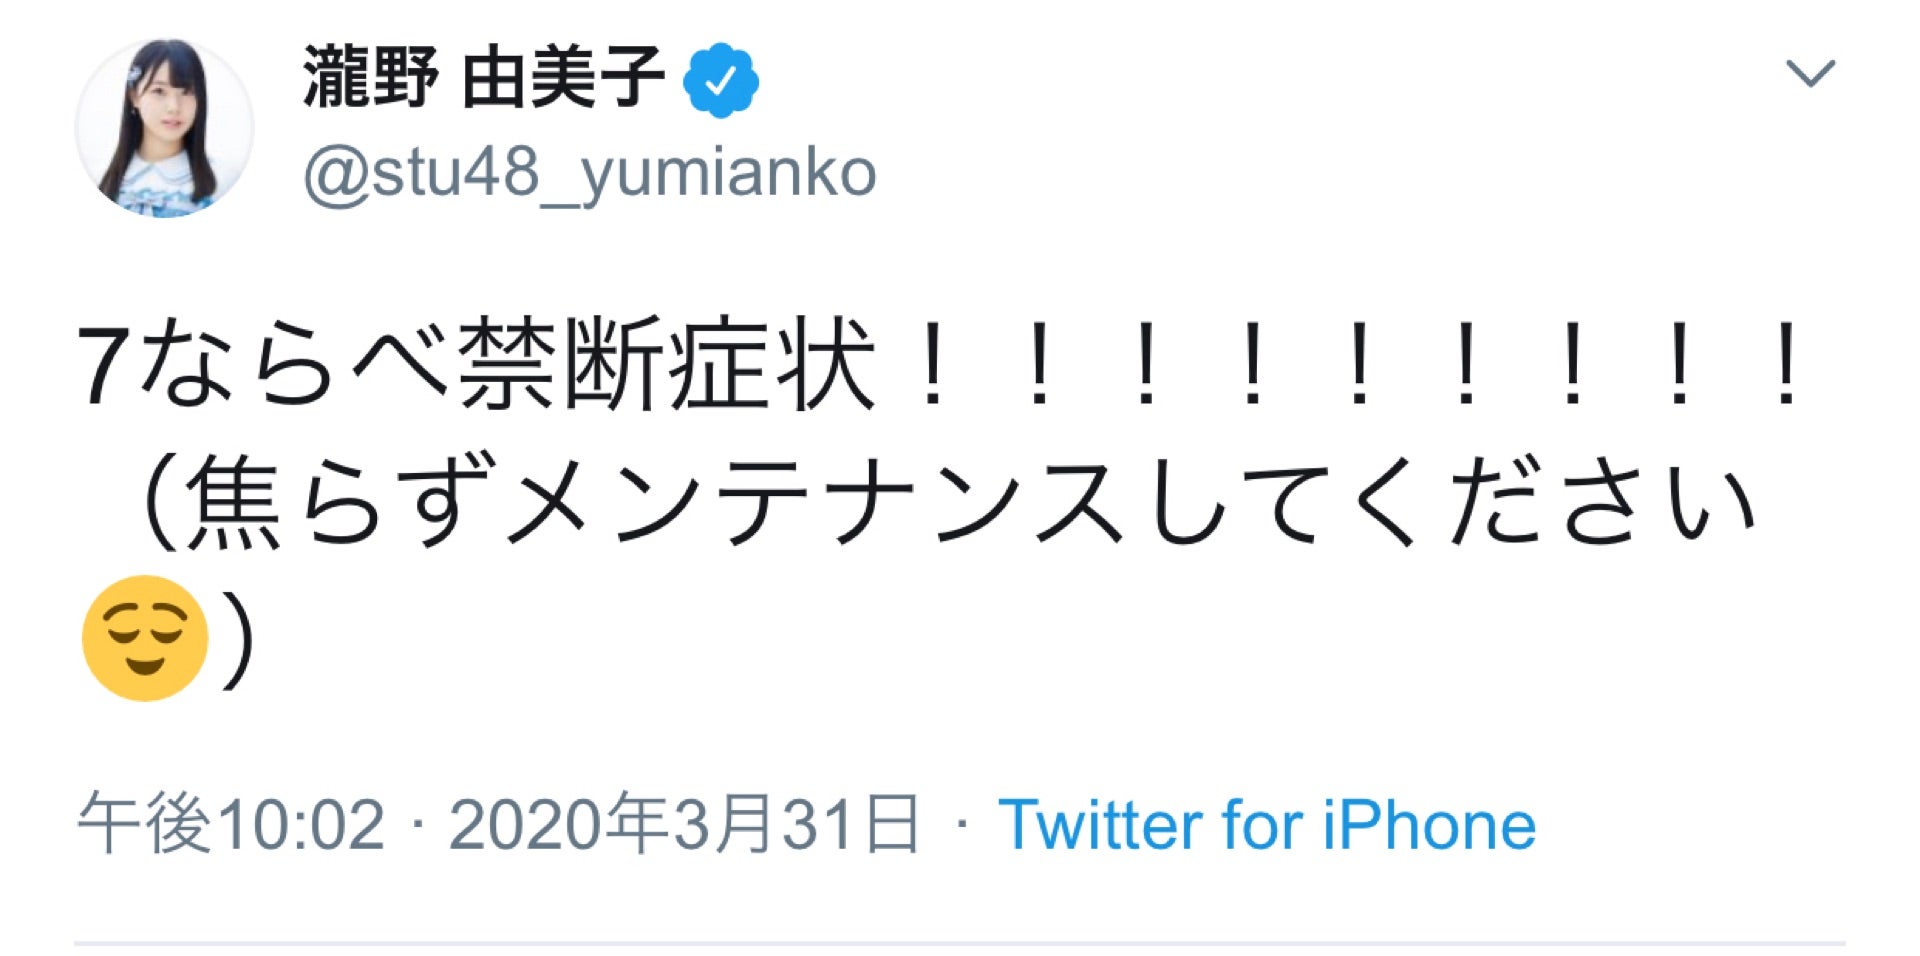
Task: Click the closing parenthesis after the emoji
Action: coord(238,640)
